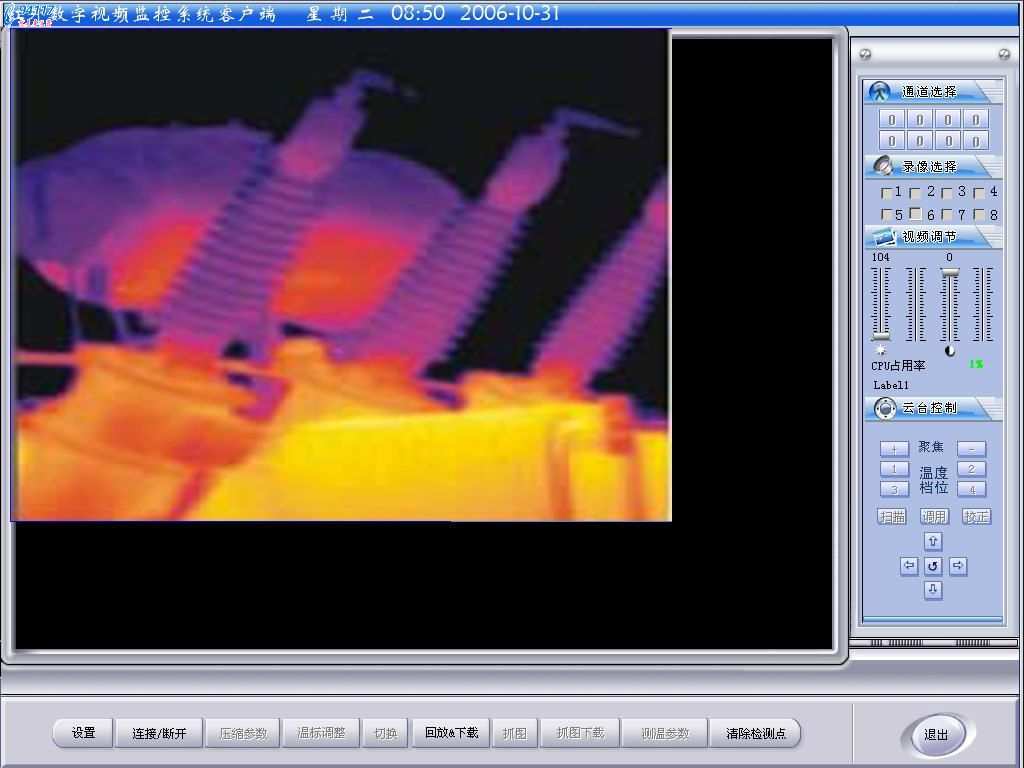Click the 连接/断开 connect/disconnect button
The height and width of the screenshot is (768, 1024).
click(x=159, y=733)
